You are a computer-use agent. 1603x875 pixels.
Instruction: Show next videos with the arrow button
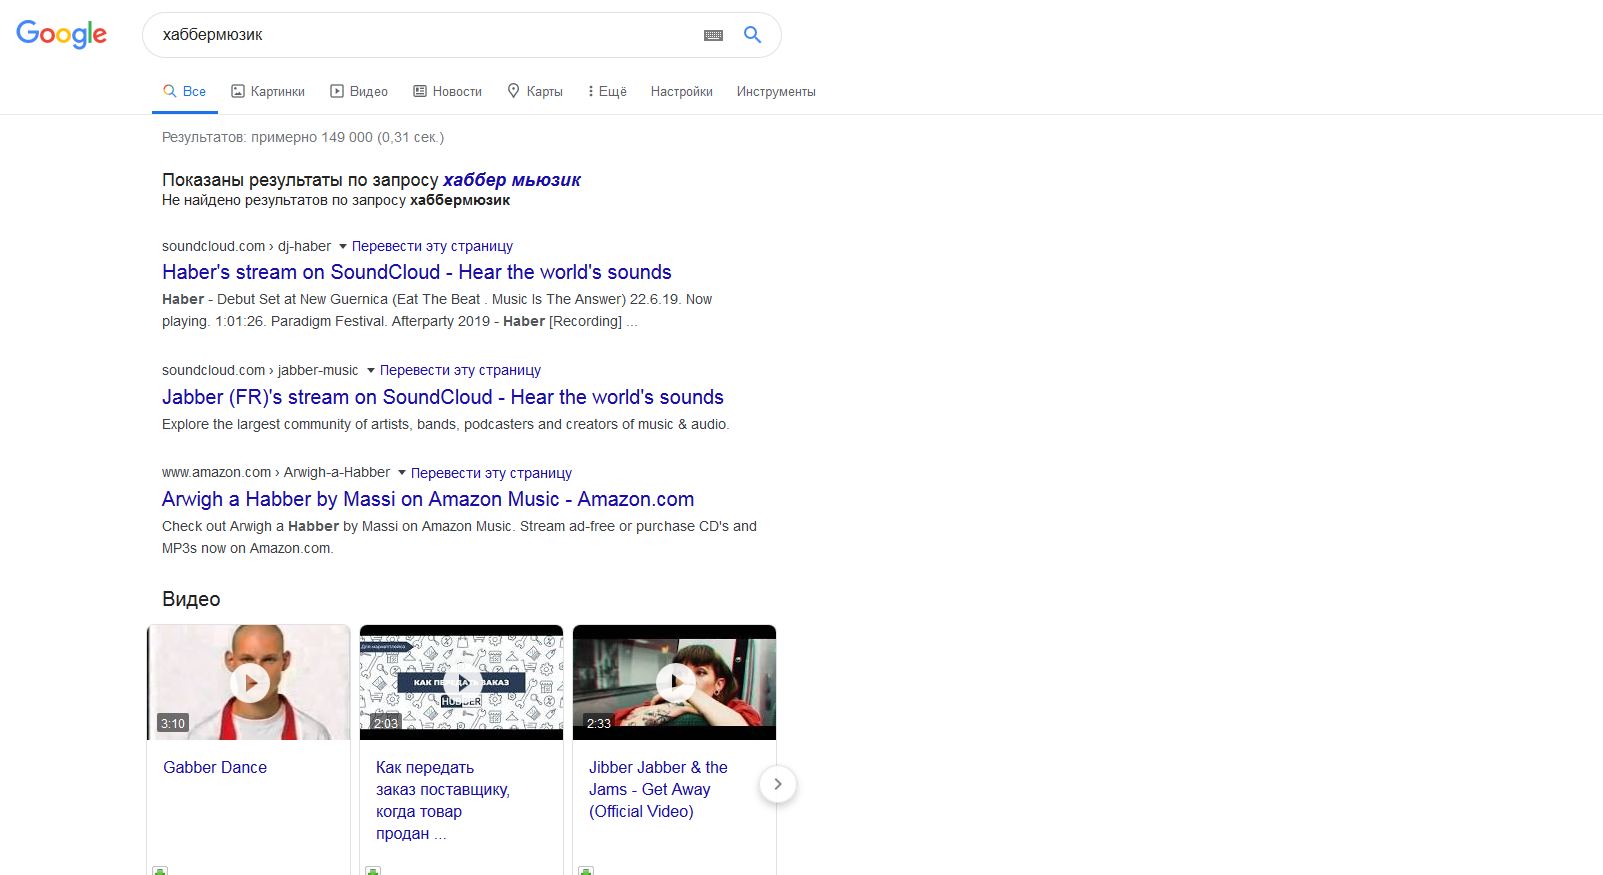click(x=778, y=784)
